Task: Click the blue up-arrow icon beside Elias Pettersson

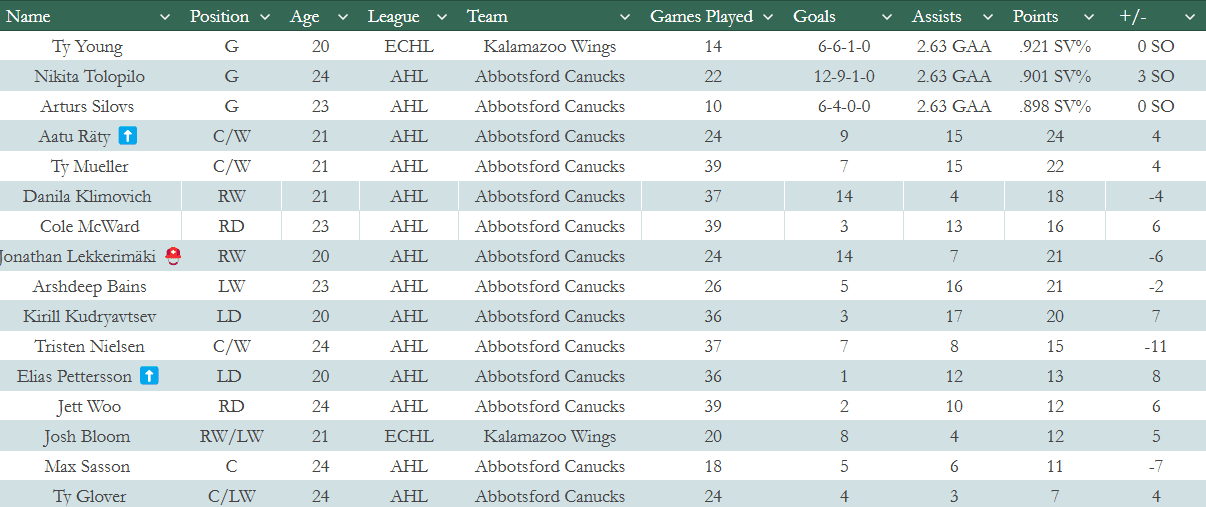Action: (x=149, y=376)
